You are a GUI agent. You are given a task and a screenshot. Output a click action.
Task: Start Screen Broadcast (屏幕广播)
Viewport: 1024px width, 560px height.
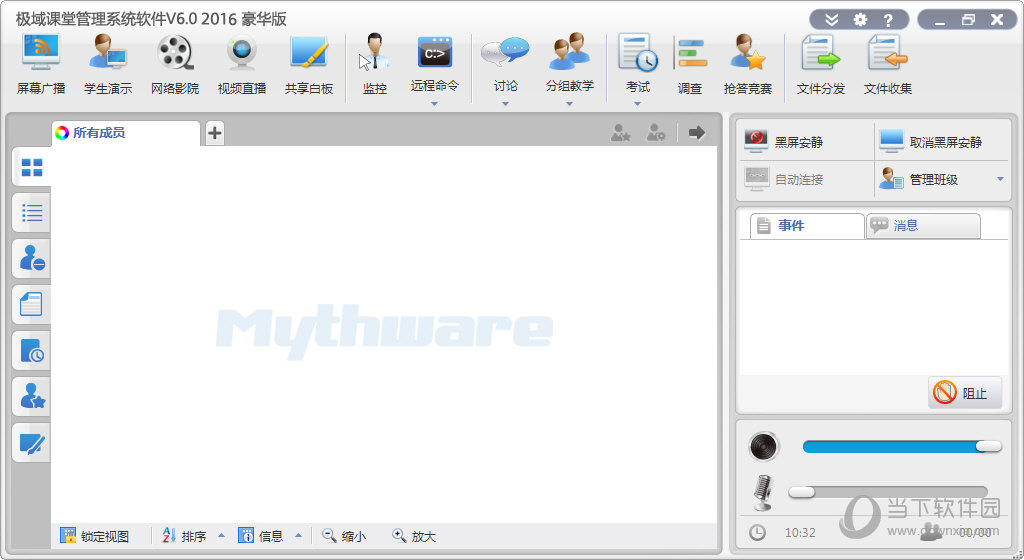pyautogui.click(x=41, y=65)
